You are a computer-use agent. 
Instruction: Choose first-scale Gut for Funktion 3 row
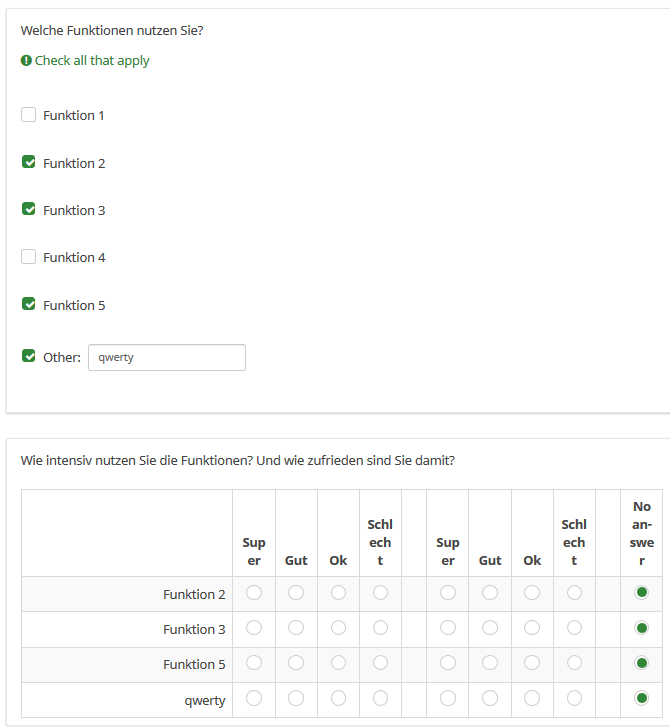[x=296, y=628]
